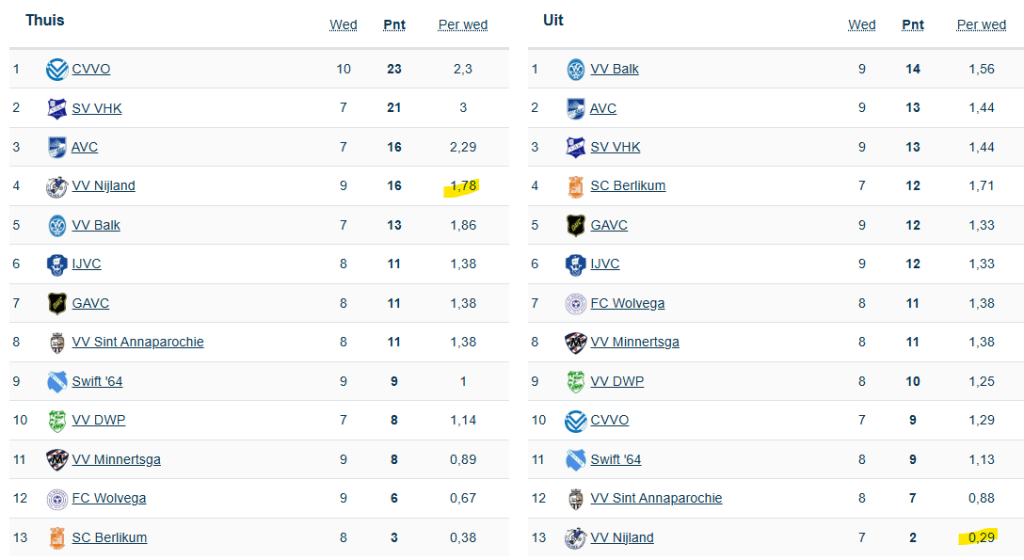Click VV Nijland logo in the Thuis table
Screen dimensions: 1024x560
[x=57, y=187]
